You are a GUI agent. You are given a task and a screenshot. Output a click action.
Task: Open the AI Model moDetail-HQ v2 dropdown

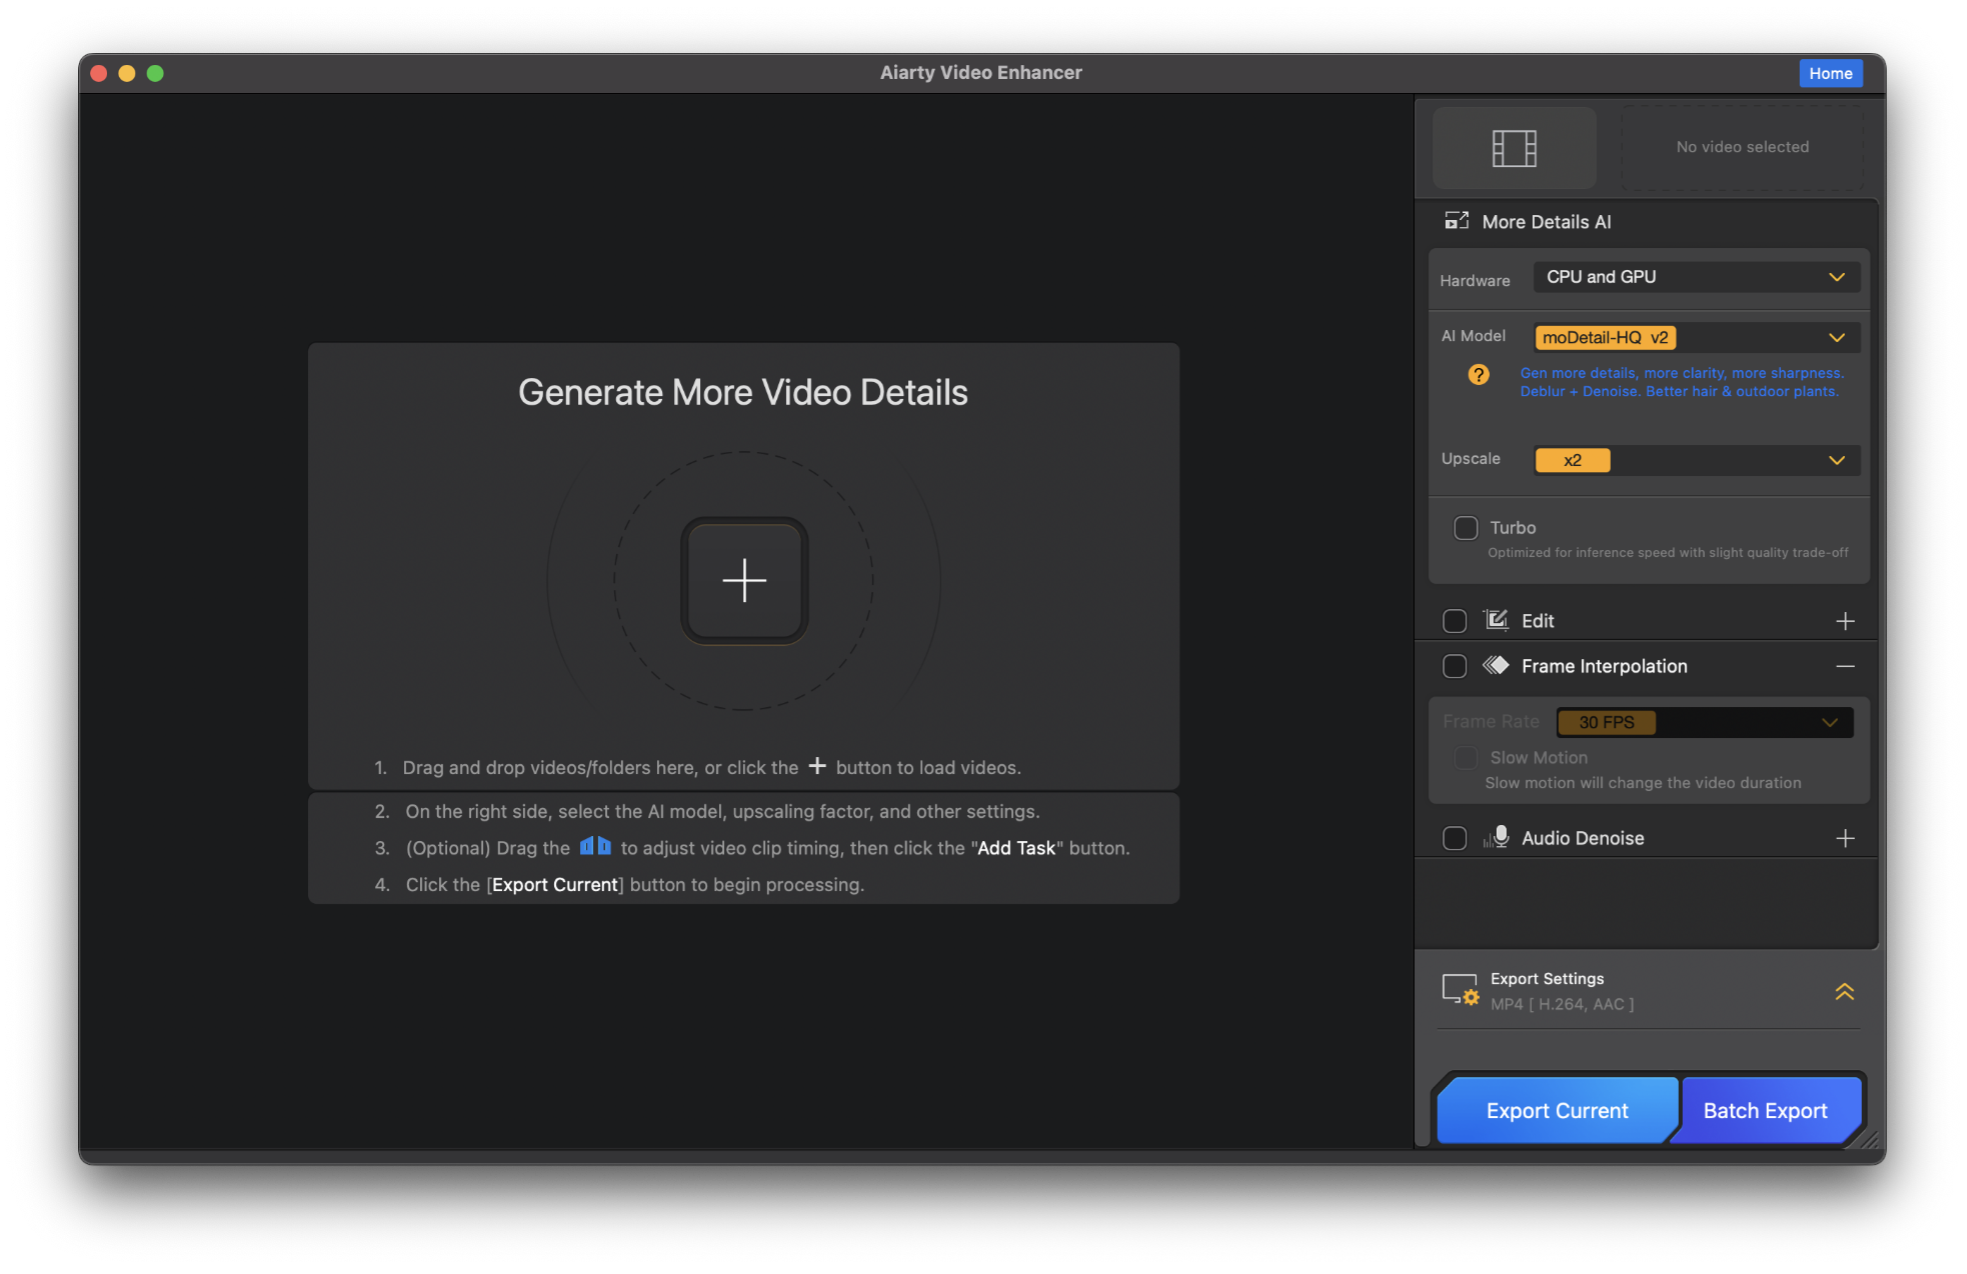(x=1696, y=338)
